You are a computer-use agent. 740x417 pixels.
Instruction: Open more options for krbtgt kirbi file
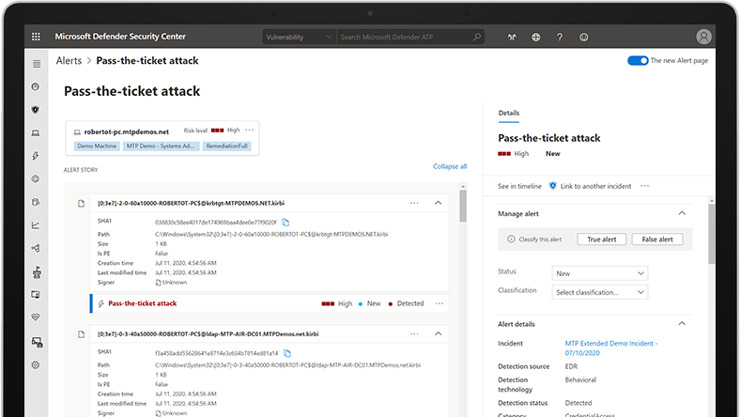(414, 203)
